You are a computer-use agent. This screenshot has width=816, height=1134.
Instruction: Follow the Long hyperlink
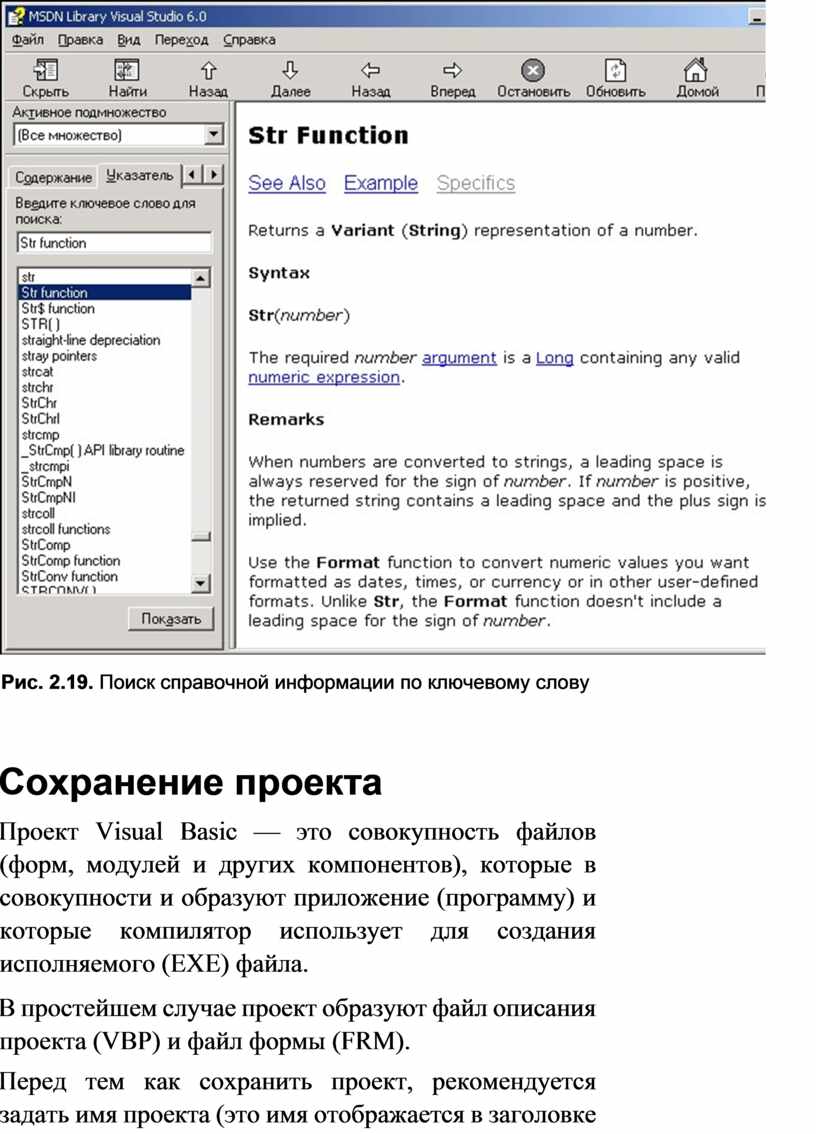[554, 358]
